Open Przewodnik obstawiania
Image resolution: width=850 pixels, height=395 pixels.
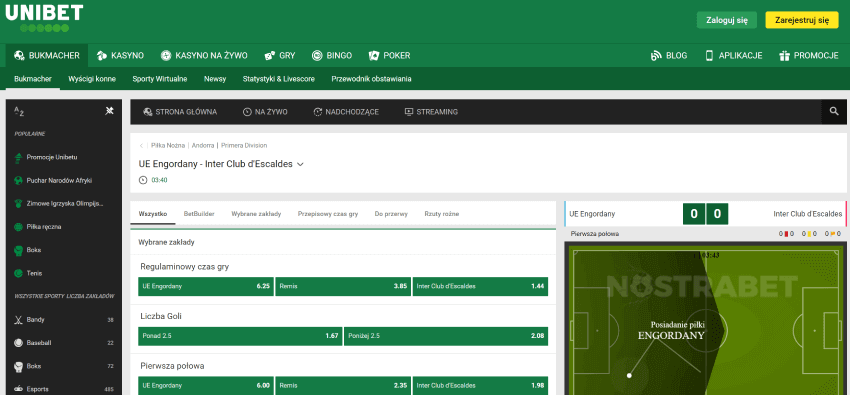tap(371, 79)
